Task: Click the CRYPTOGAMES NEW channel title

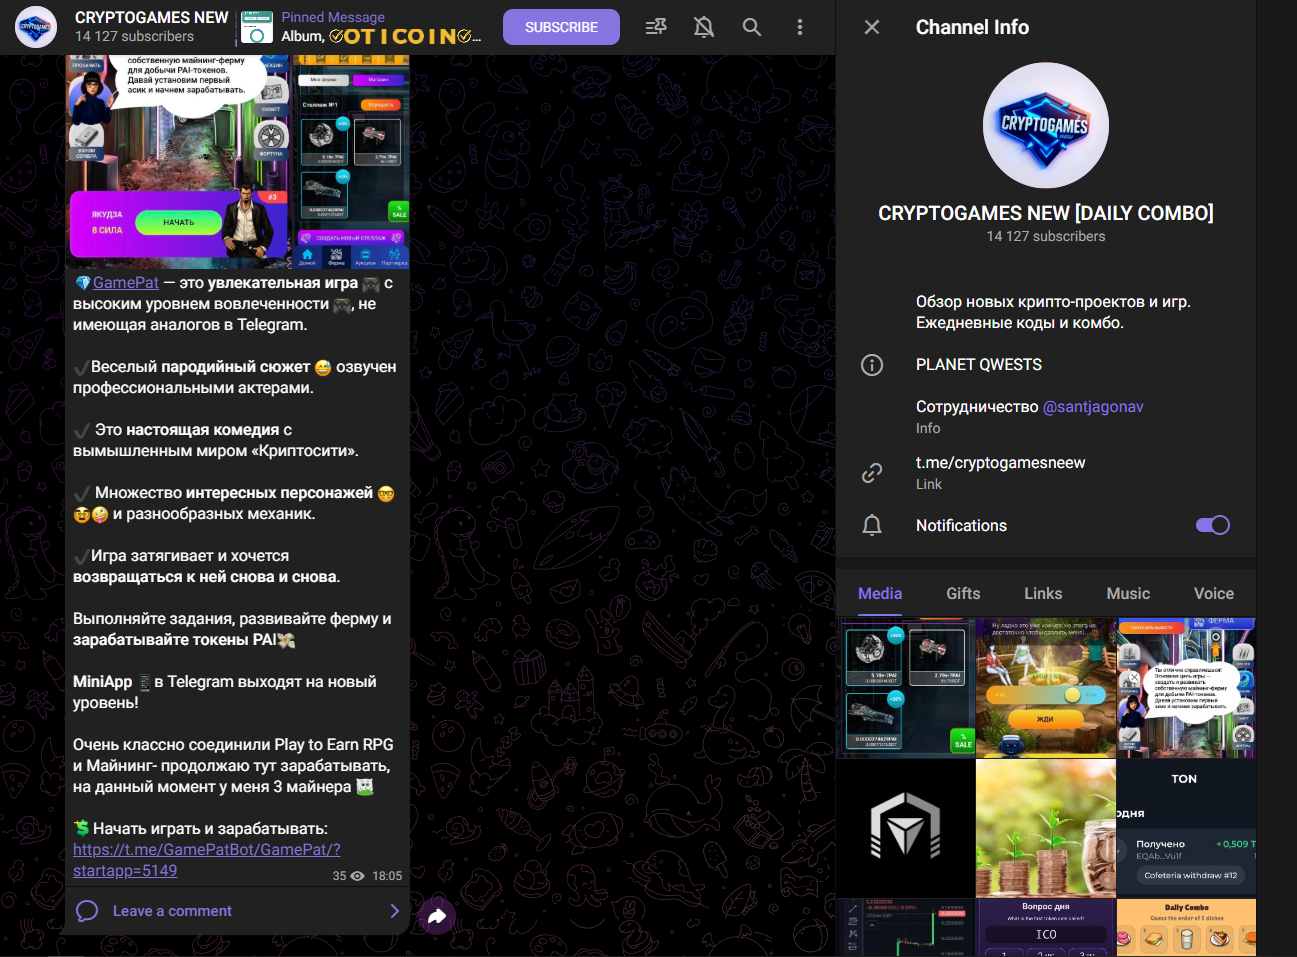Action: pyautogui.click(x=152, y=18)
